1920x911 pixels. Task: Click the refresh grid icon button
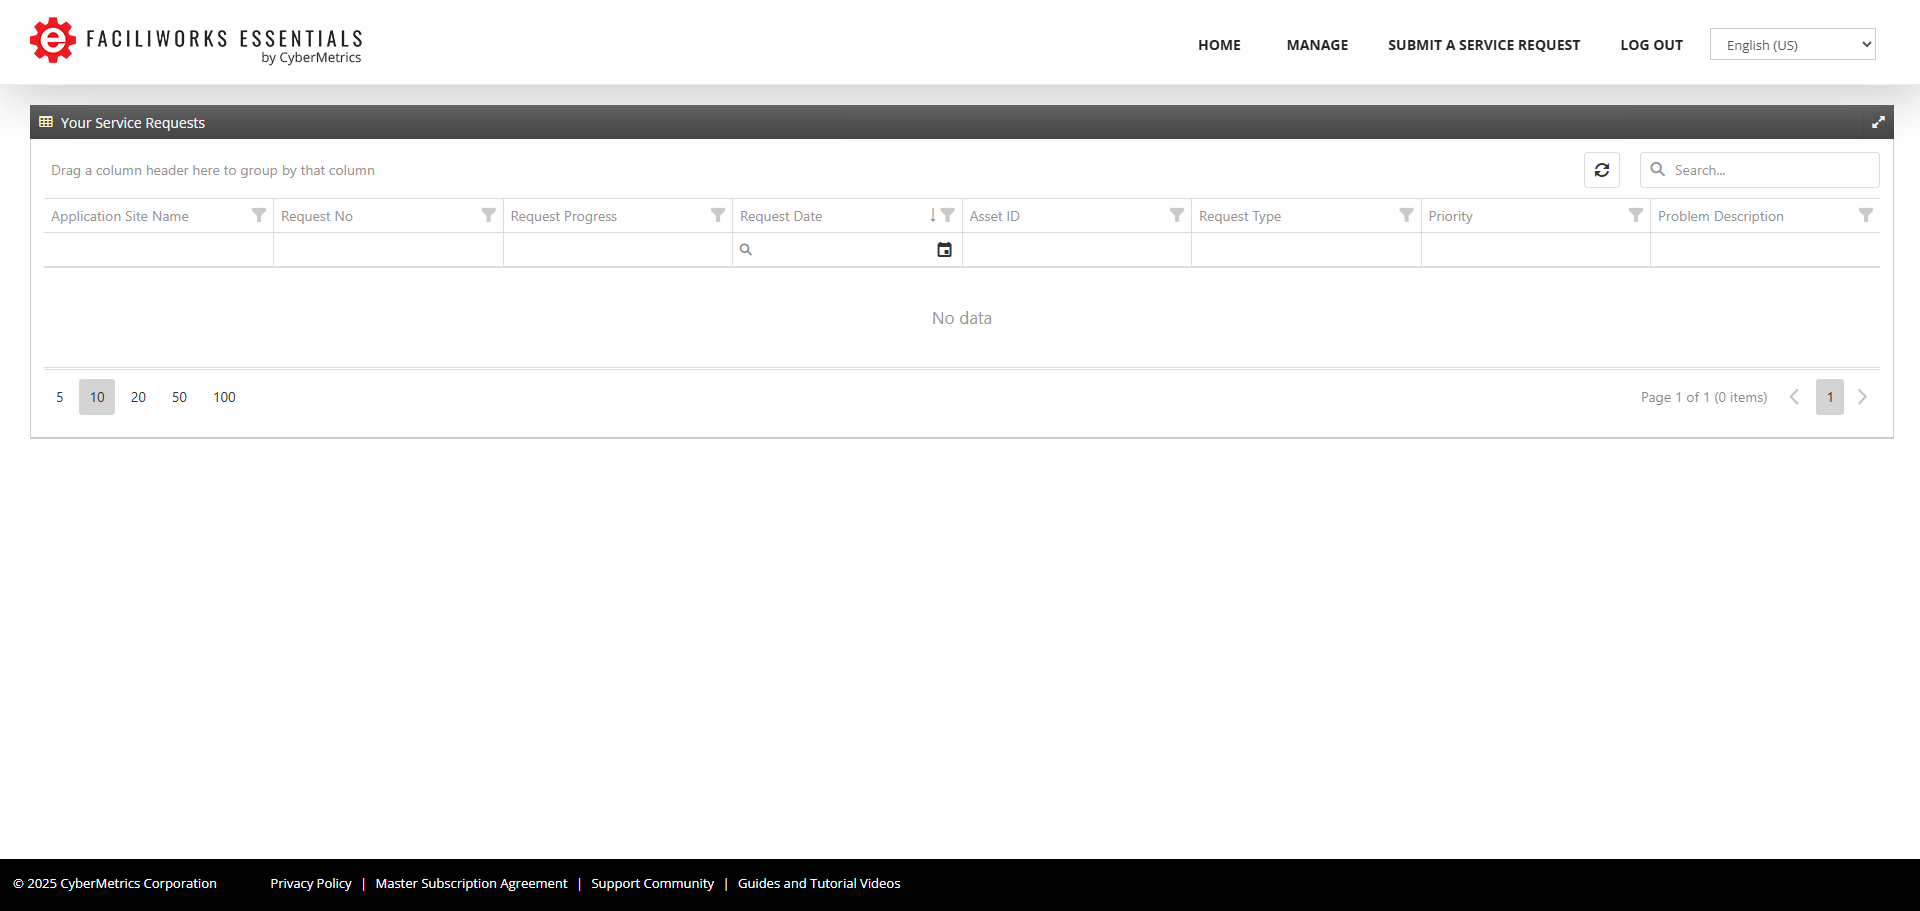click(1601, 170)
